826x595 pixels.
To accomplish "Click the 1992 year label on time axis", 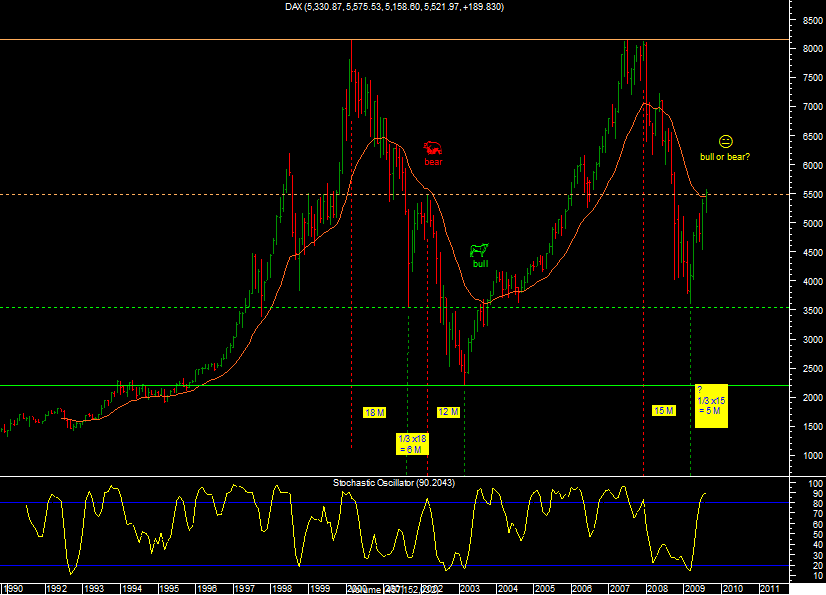I will [56, 589].
